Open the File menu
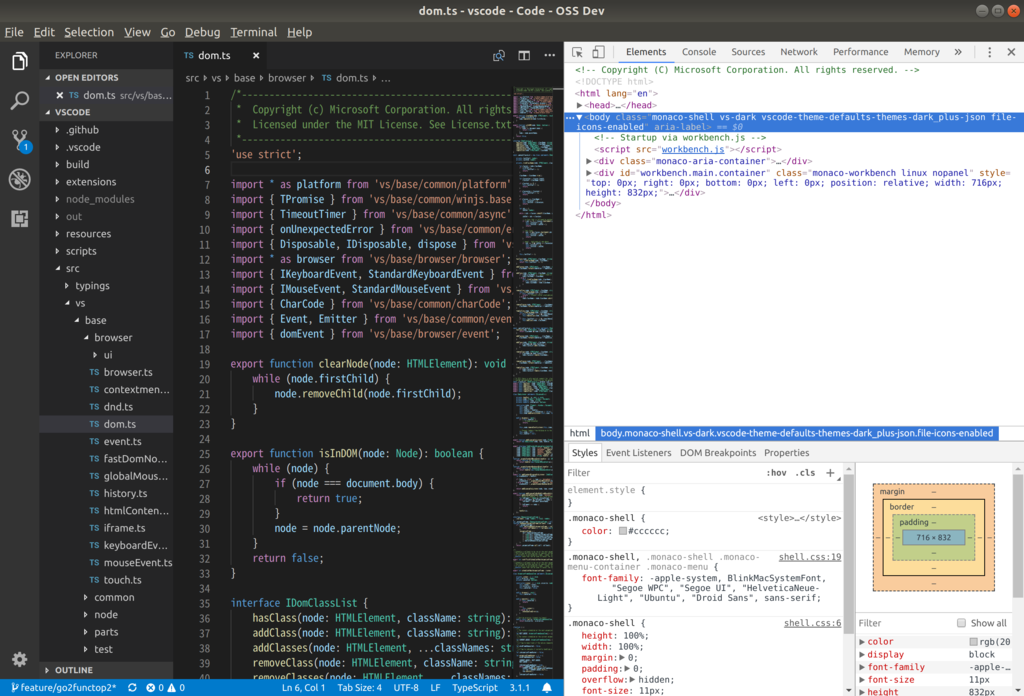The image size is (1024, 696). [x=14, y=32]
